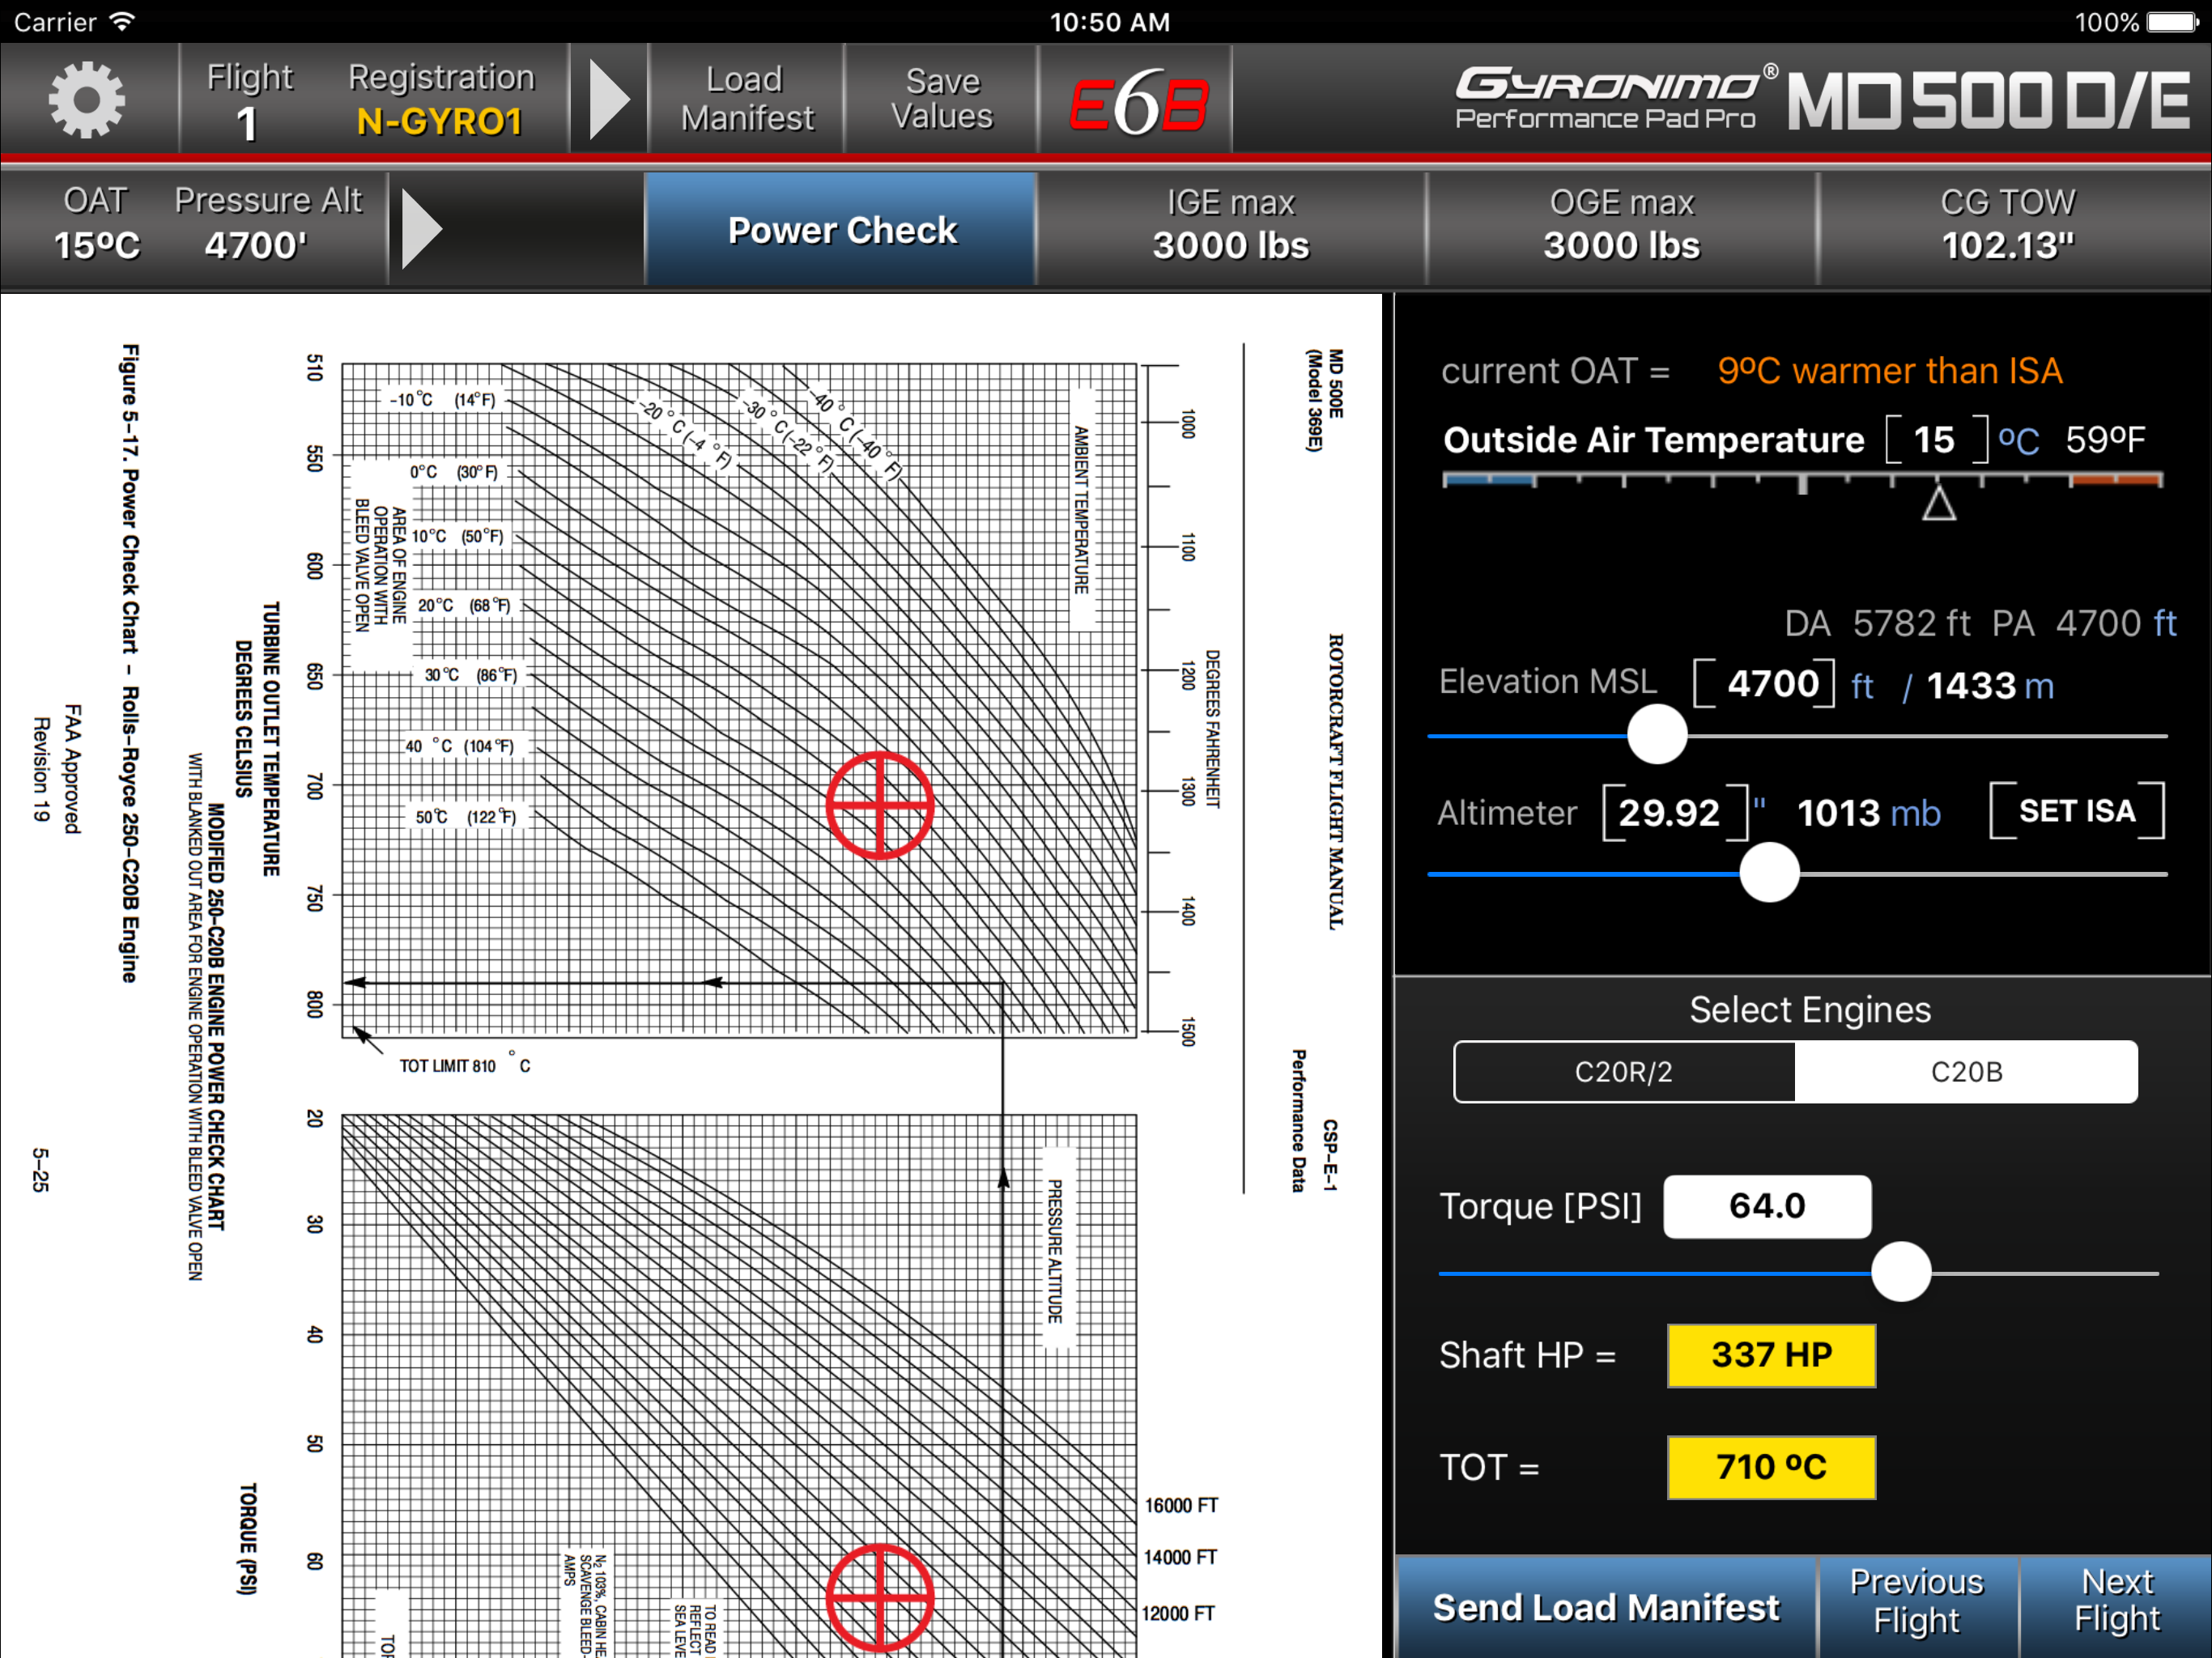Tap the Gyronimo MD 500 D/E logo
This screenshot has width=2212, height=1658.
pos(1822,99)
